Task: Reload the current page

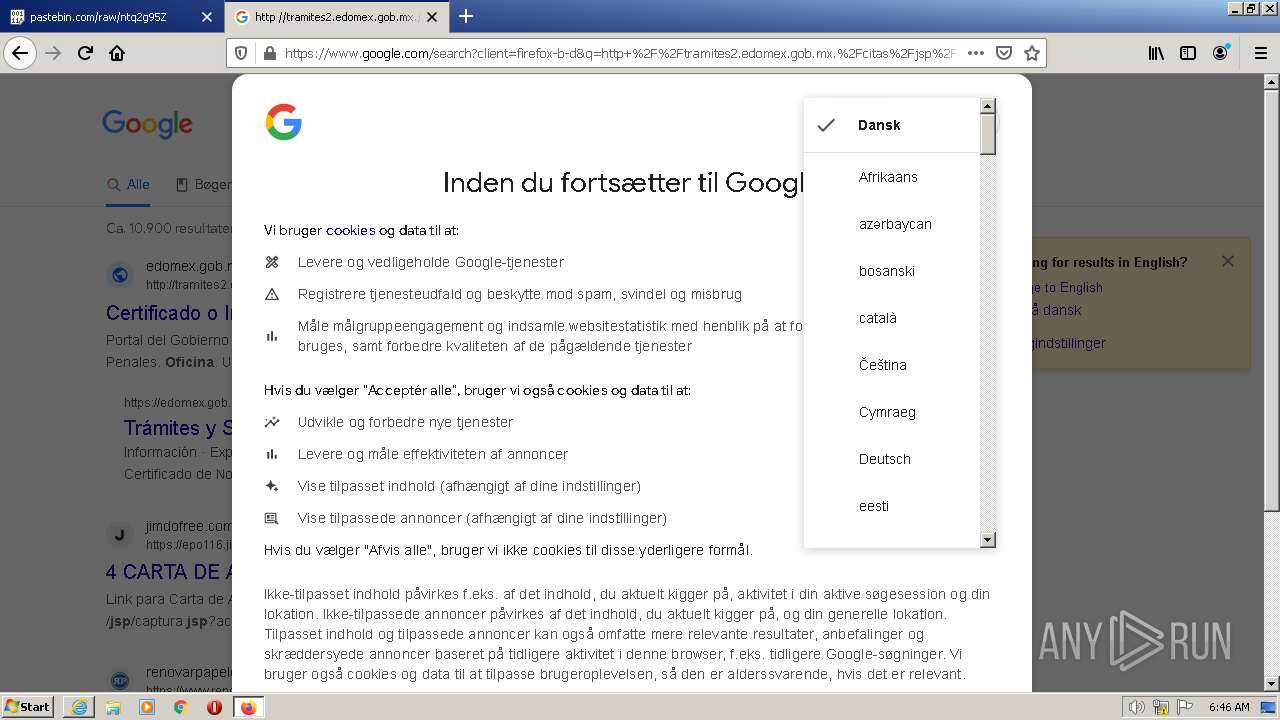Action: pos(86,53)
